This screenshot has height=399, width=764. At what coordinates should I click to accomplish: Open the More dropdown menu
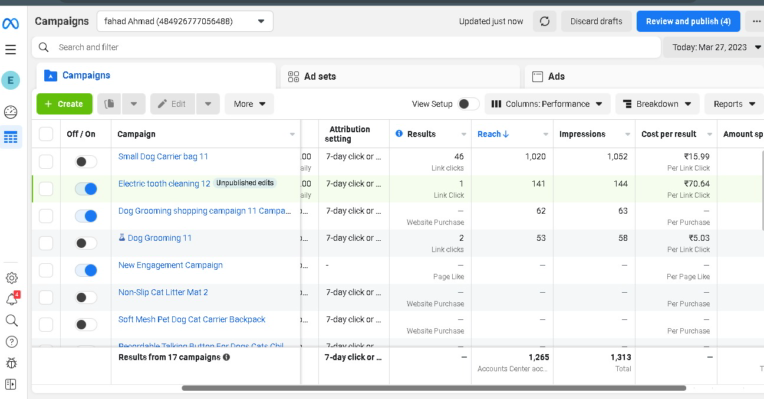(x=249, y=104)
